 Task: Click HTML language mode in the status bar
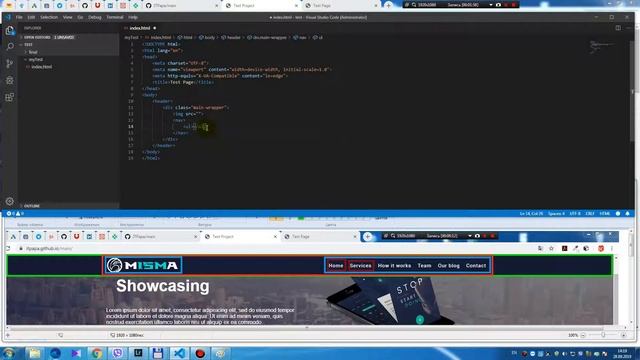(x=604, y=213)
